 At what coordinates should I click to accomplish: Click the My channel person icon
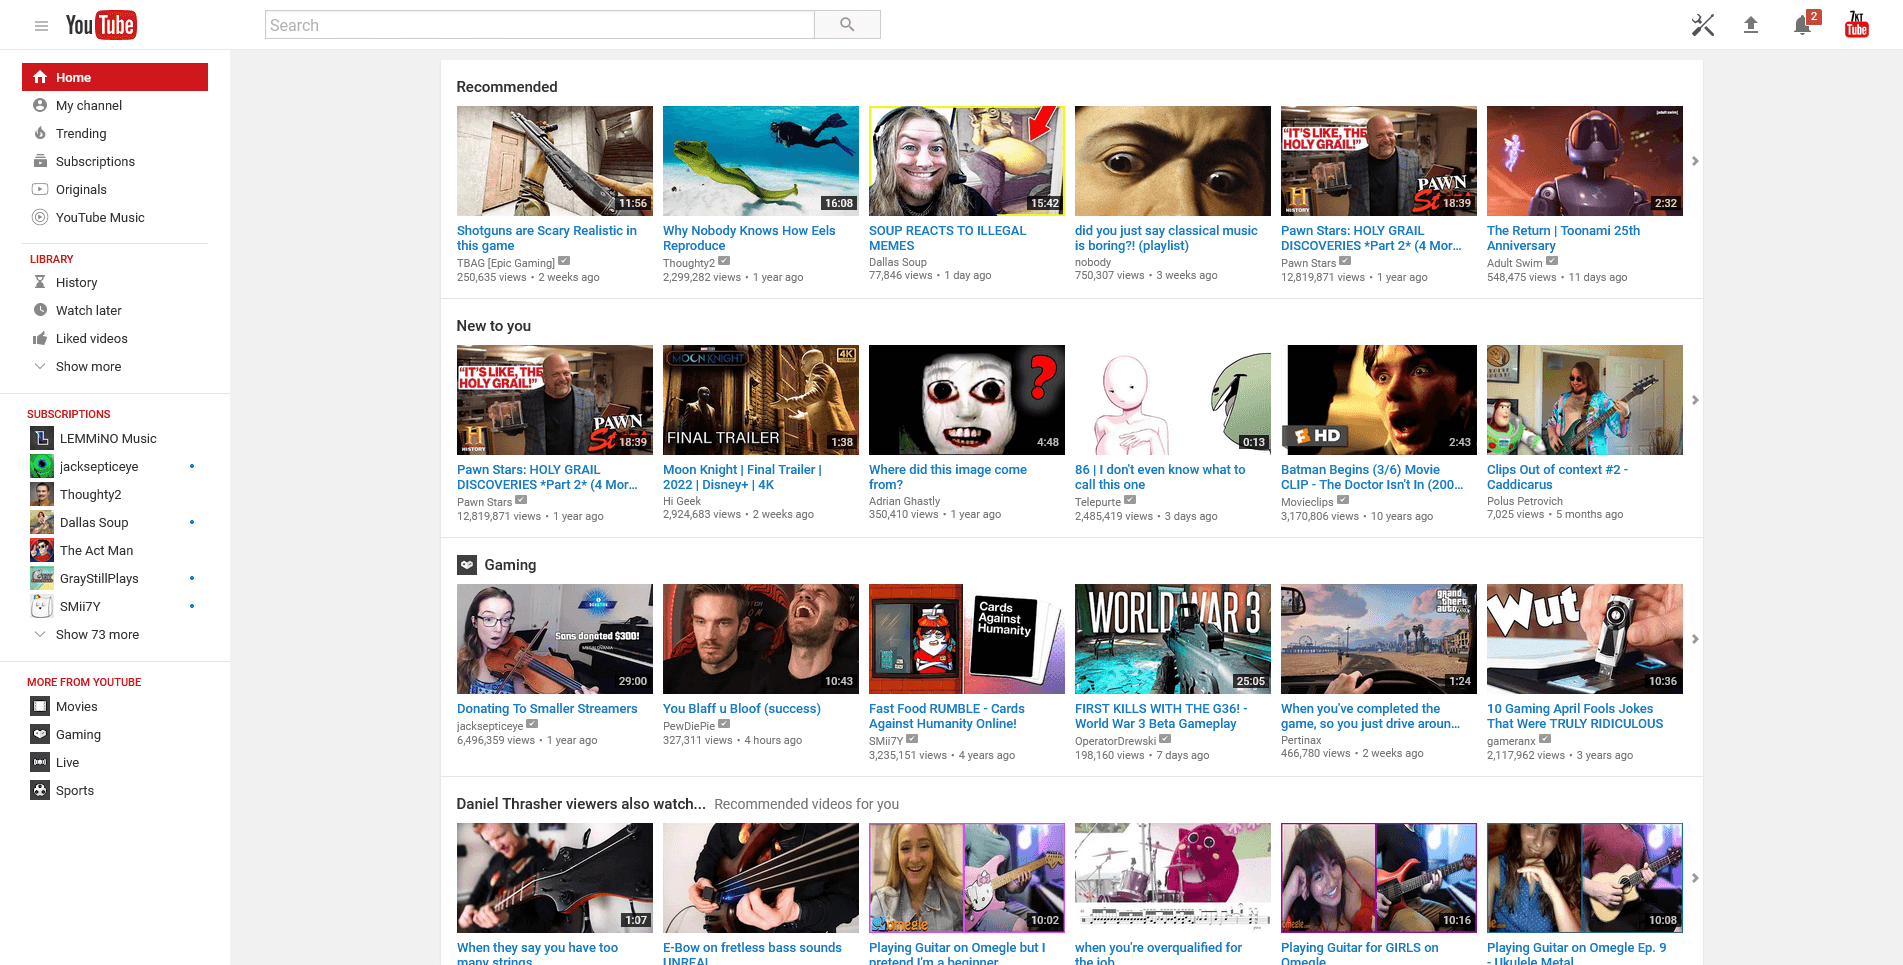[x=40, y=105]
